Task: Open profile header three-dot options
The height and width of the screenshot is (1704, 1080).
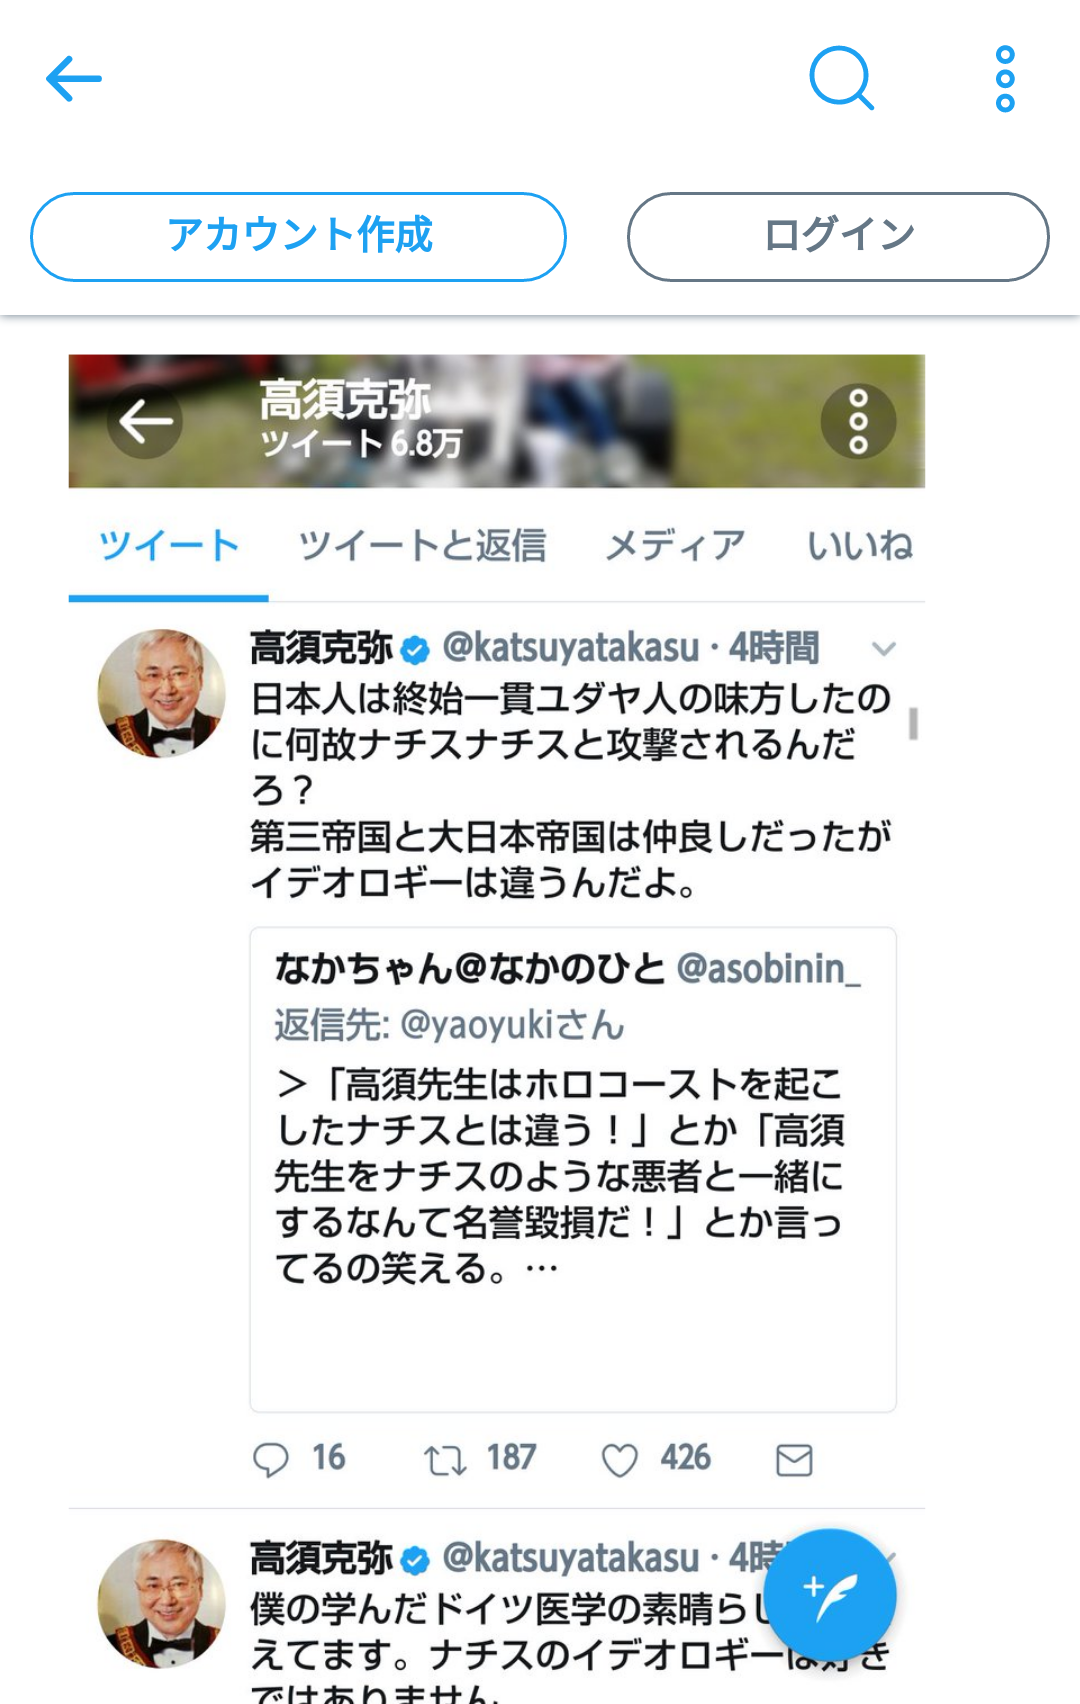Action: pyautogui.click(x=858, y=422)
